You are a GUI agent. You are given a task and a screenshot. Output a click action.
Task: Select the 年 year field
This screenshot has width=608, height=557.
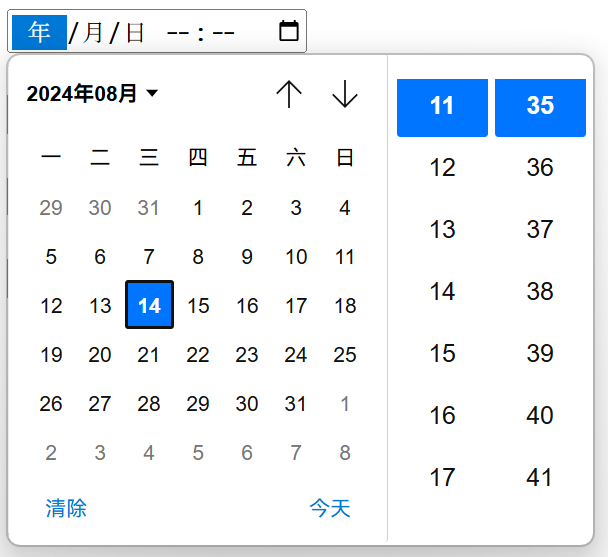(39, 32)
